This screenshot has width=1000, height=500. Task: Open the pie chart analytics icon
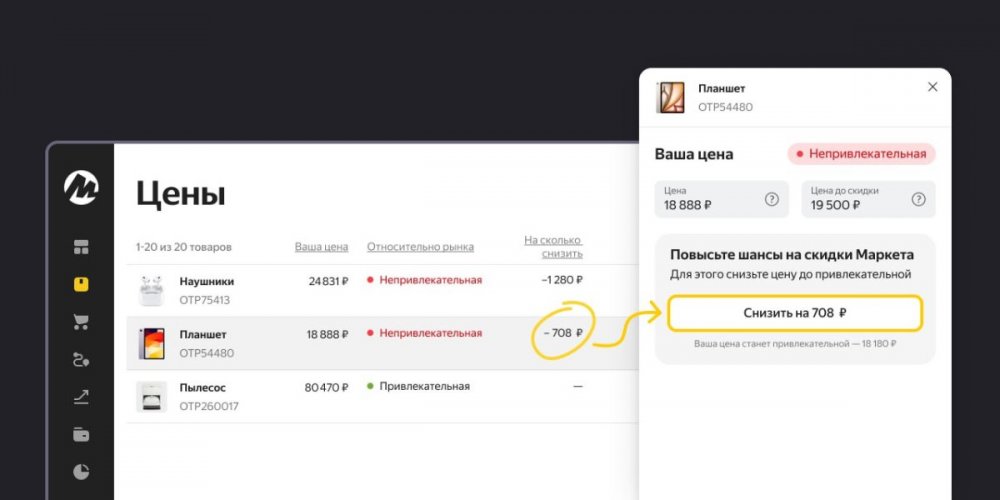(x=81, y=472)
